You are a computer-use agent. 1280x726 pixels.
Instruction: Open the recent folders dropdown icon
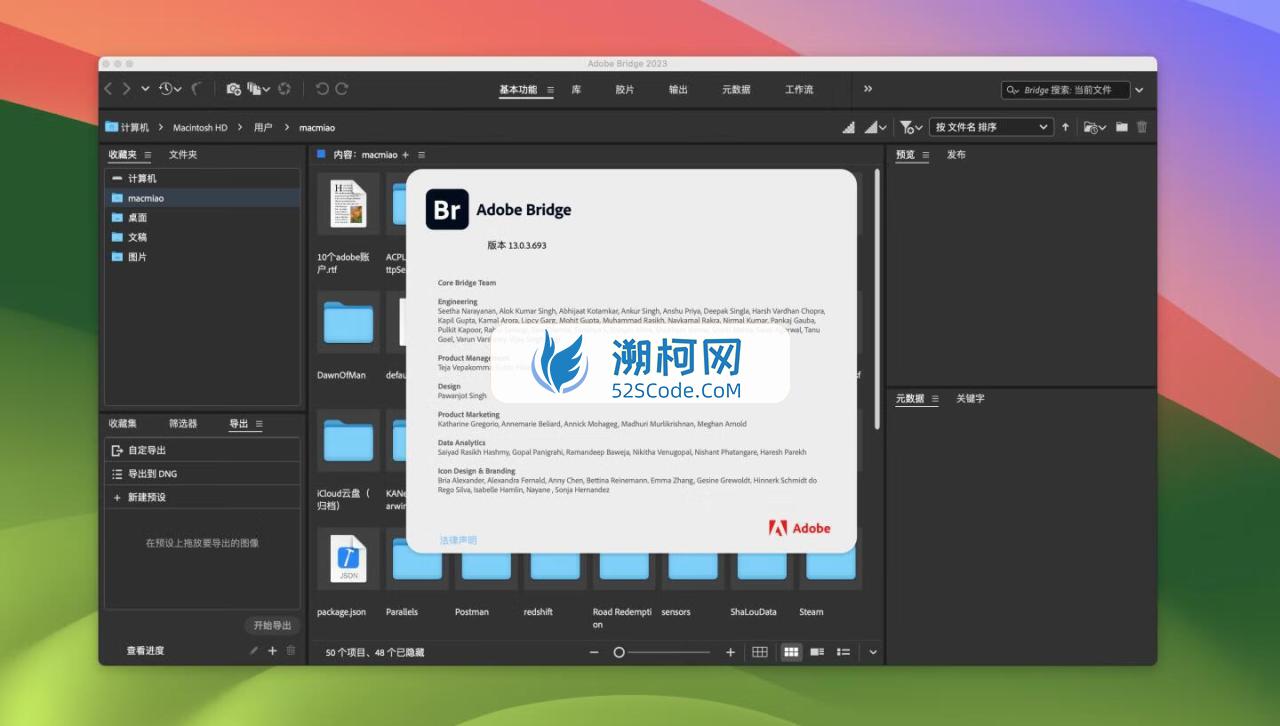tap(1095, 127)
